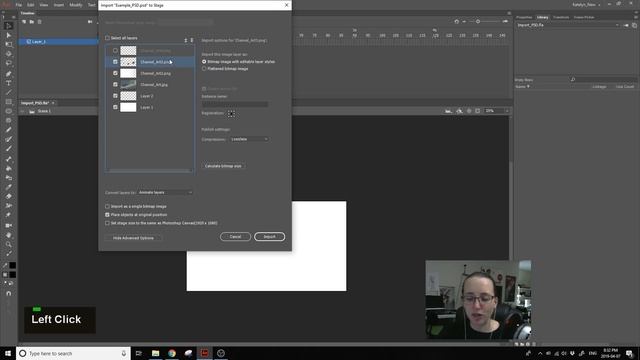This screenshot has width=640, height=360.
Task: Select the Line tool
Action: coord(9,93)
